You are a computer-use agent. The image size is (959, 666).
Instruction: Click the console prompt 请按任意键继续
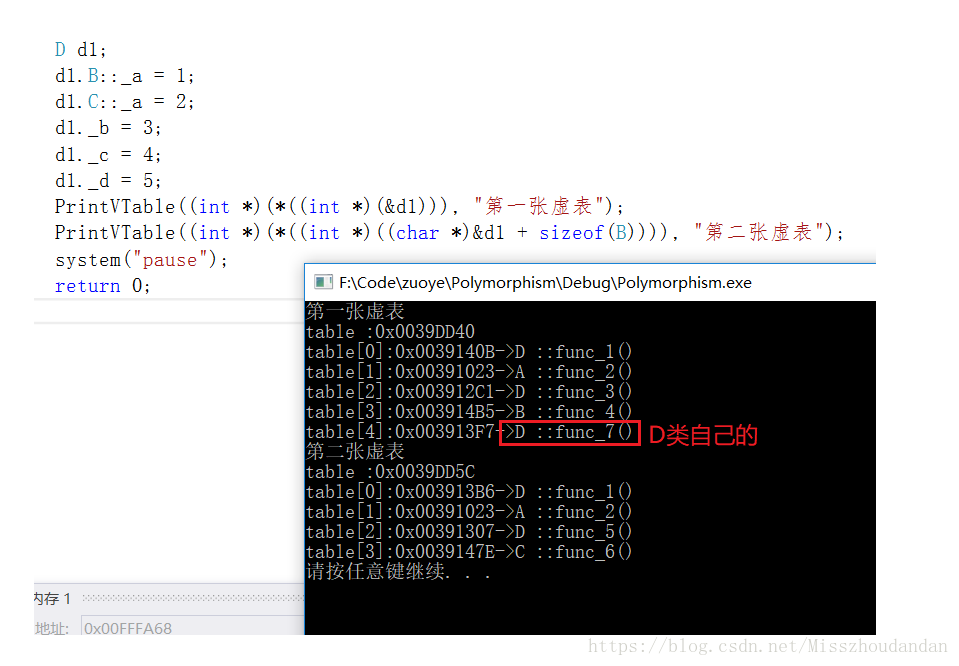[x=398, y=572]
